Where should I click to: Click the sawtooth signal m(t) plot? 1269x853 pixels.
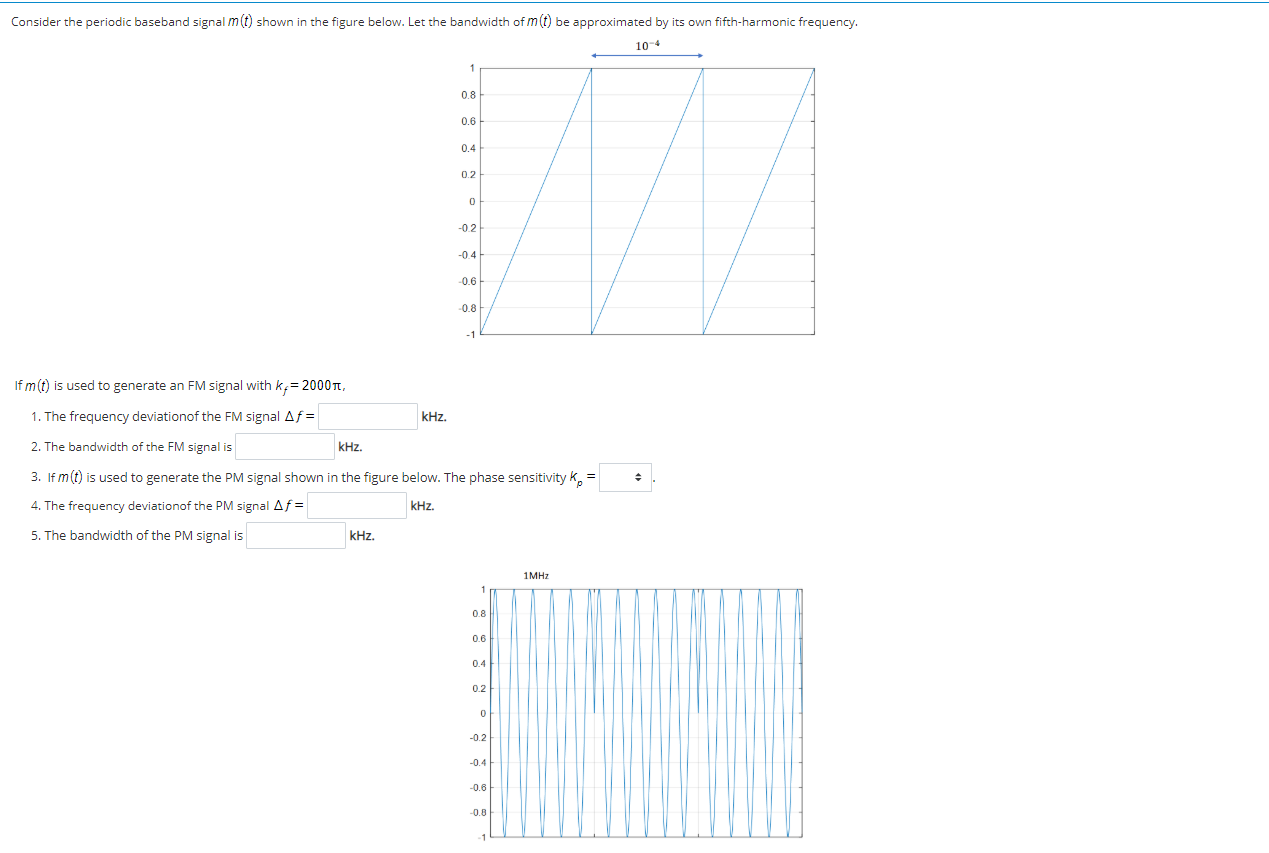(x=647, y=200)
